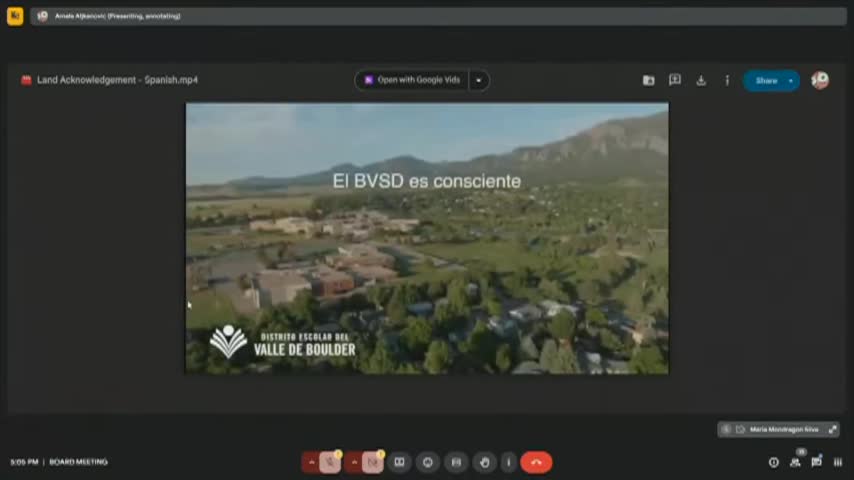Open the meeting details info icon
The image size is (854, 480).
[x=773, y=462]
